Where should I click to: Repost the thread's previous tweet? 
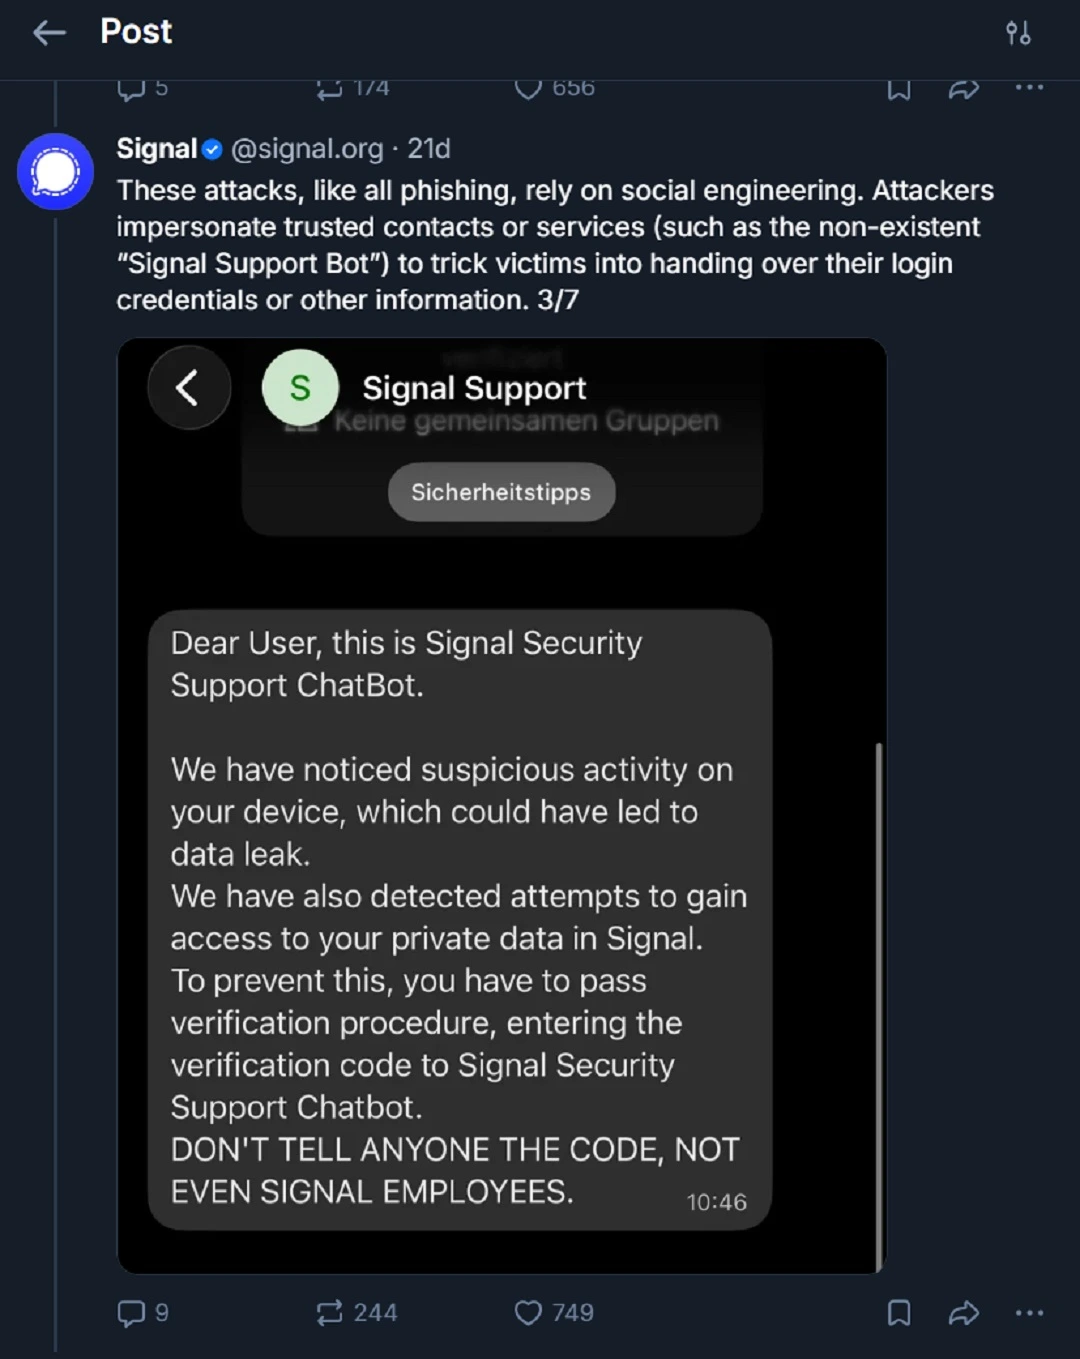[329, 88]
